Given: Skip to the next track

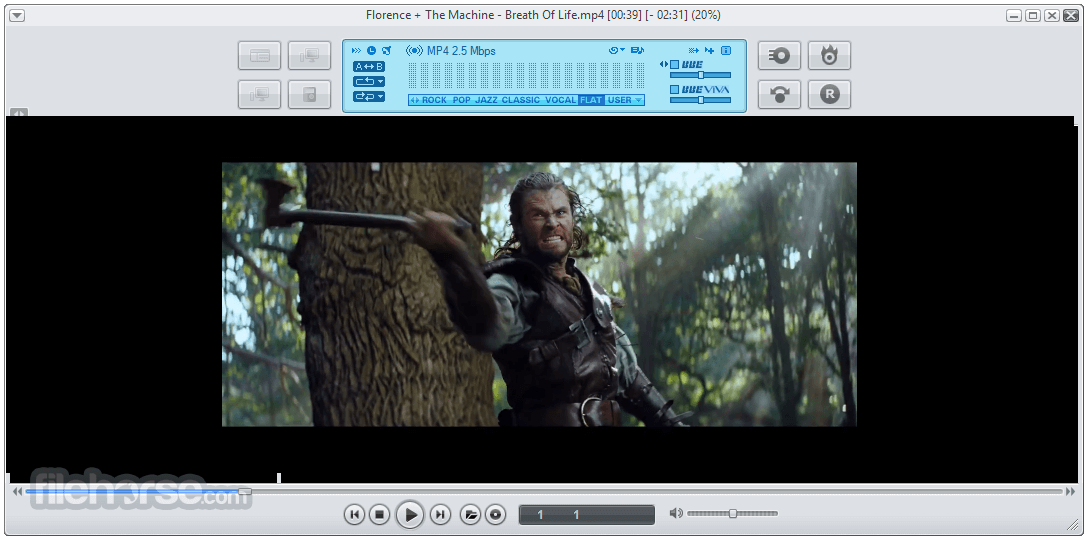Looking at the screenshot, I should pos(441,515).
